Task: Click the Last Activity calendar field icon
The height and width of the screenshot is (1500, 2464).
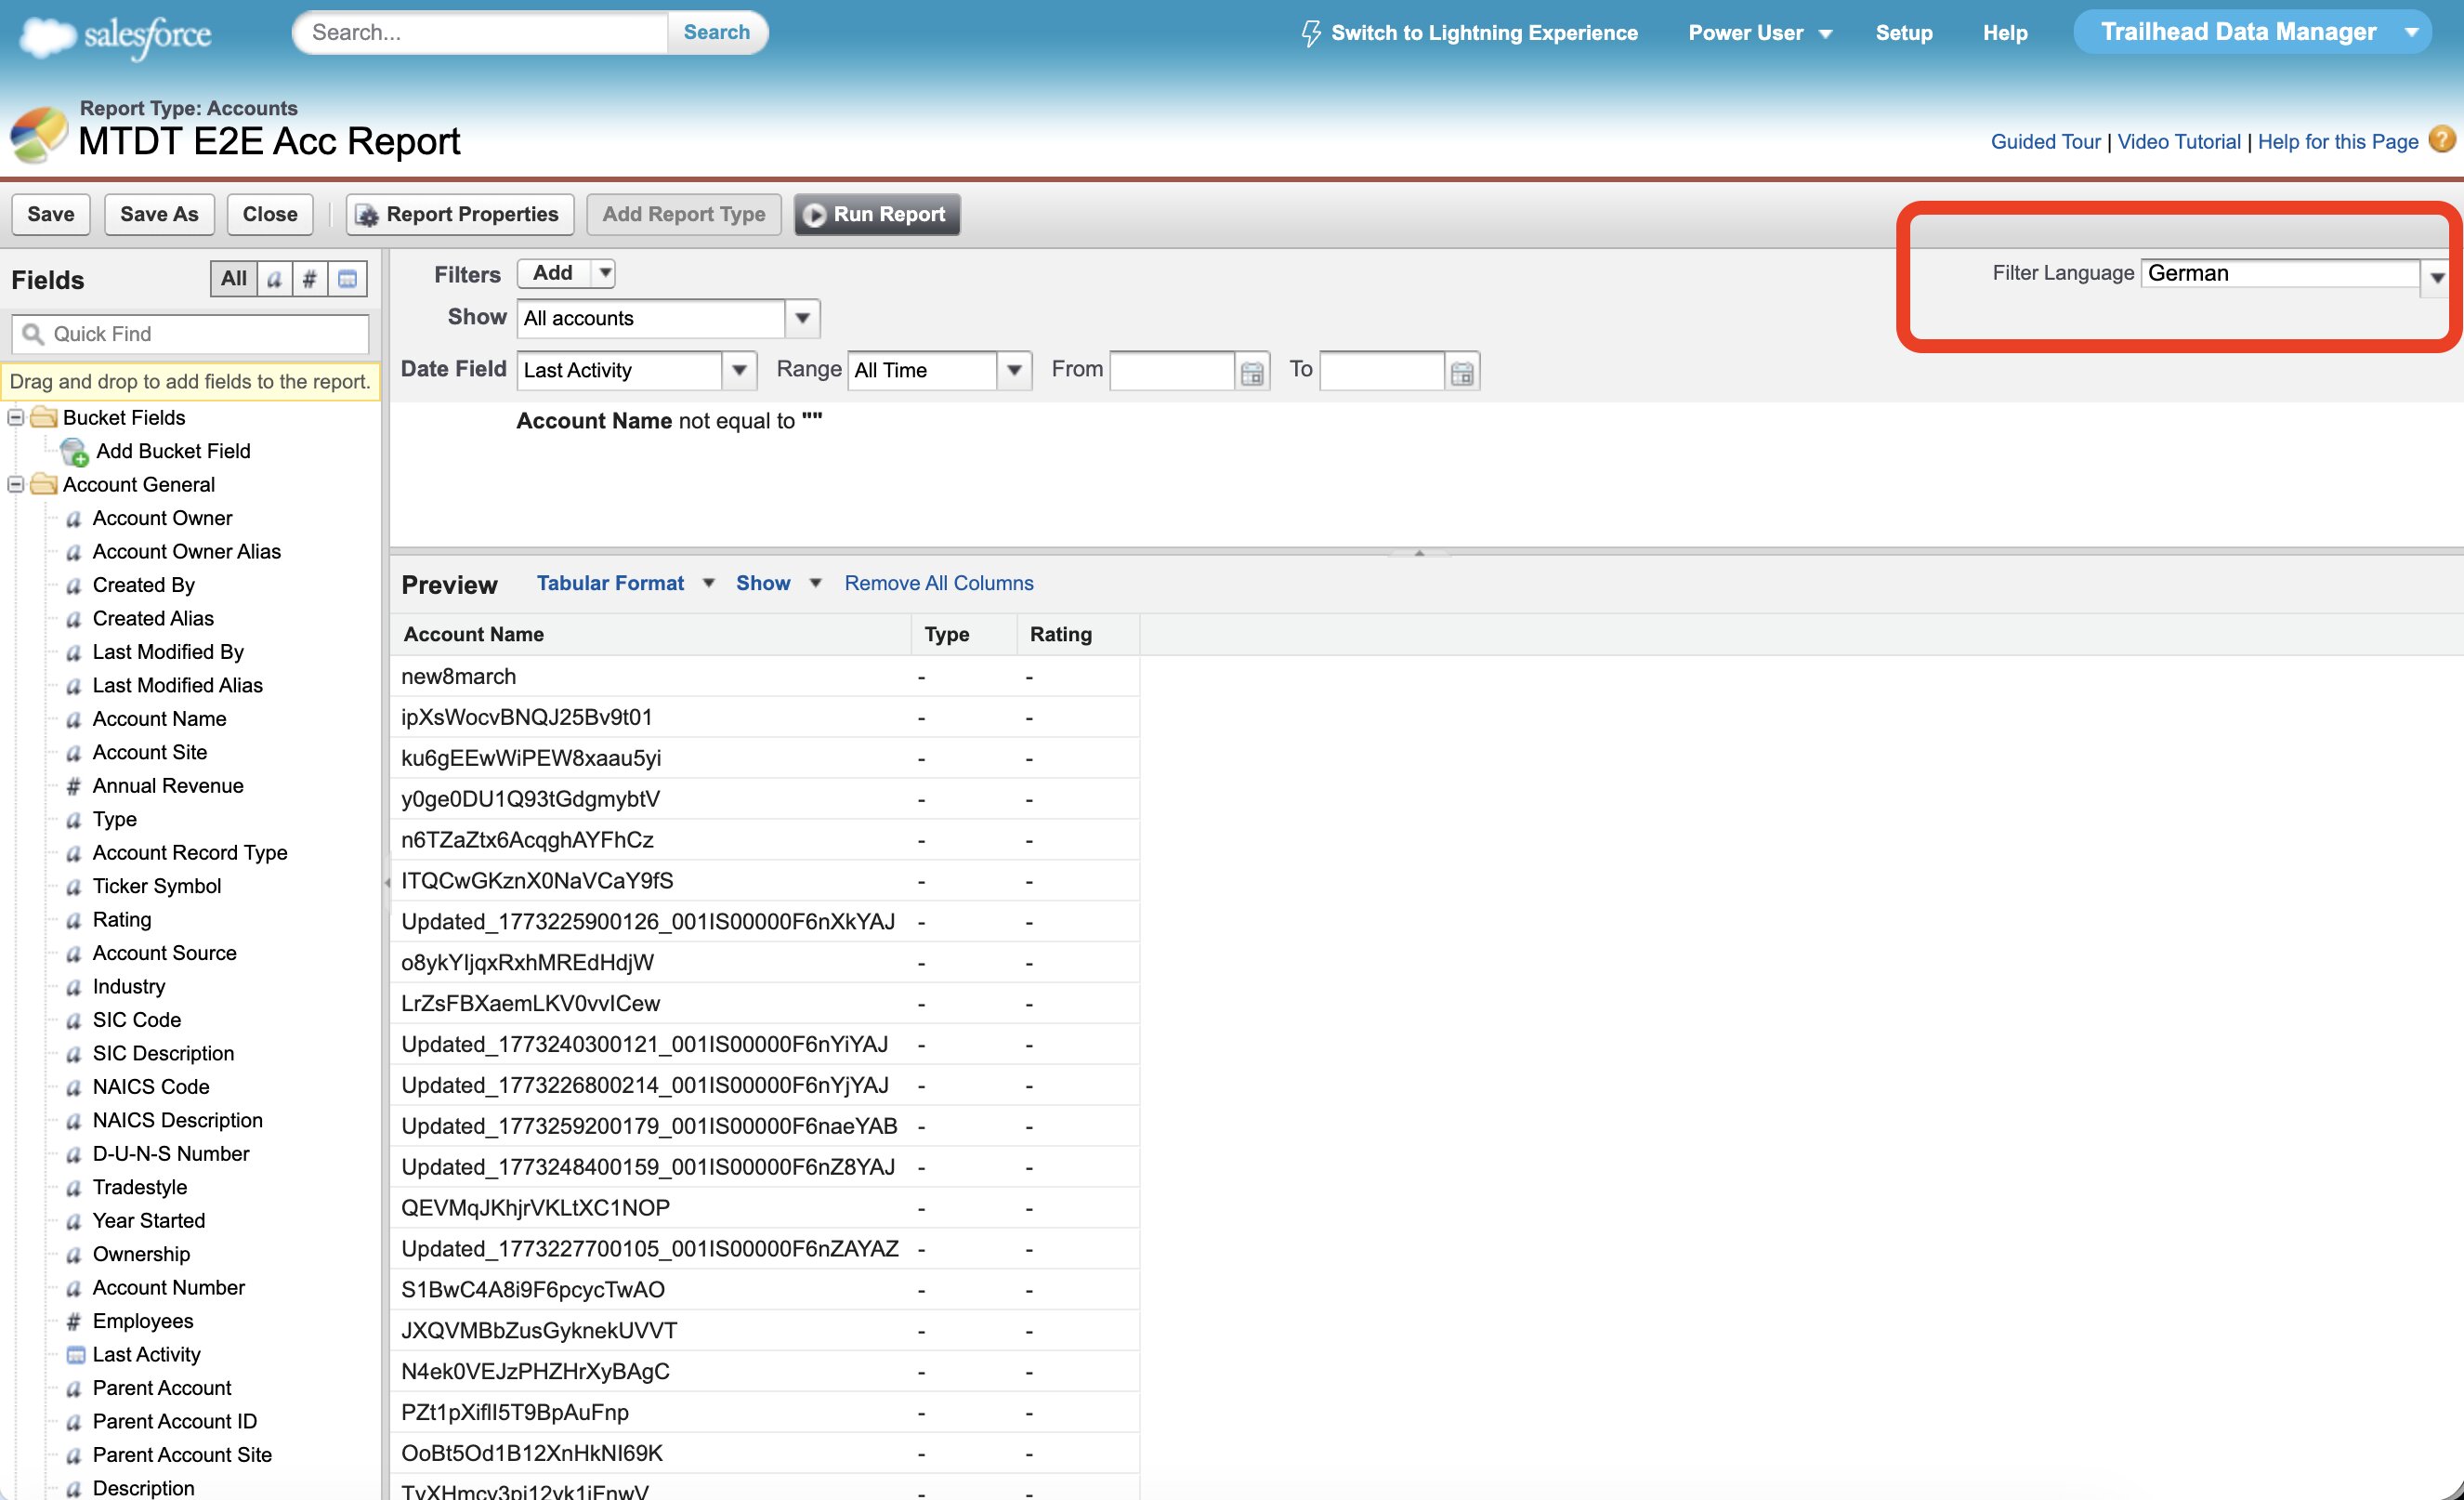Action: click(75, 1355)
